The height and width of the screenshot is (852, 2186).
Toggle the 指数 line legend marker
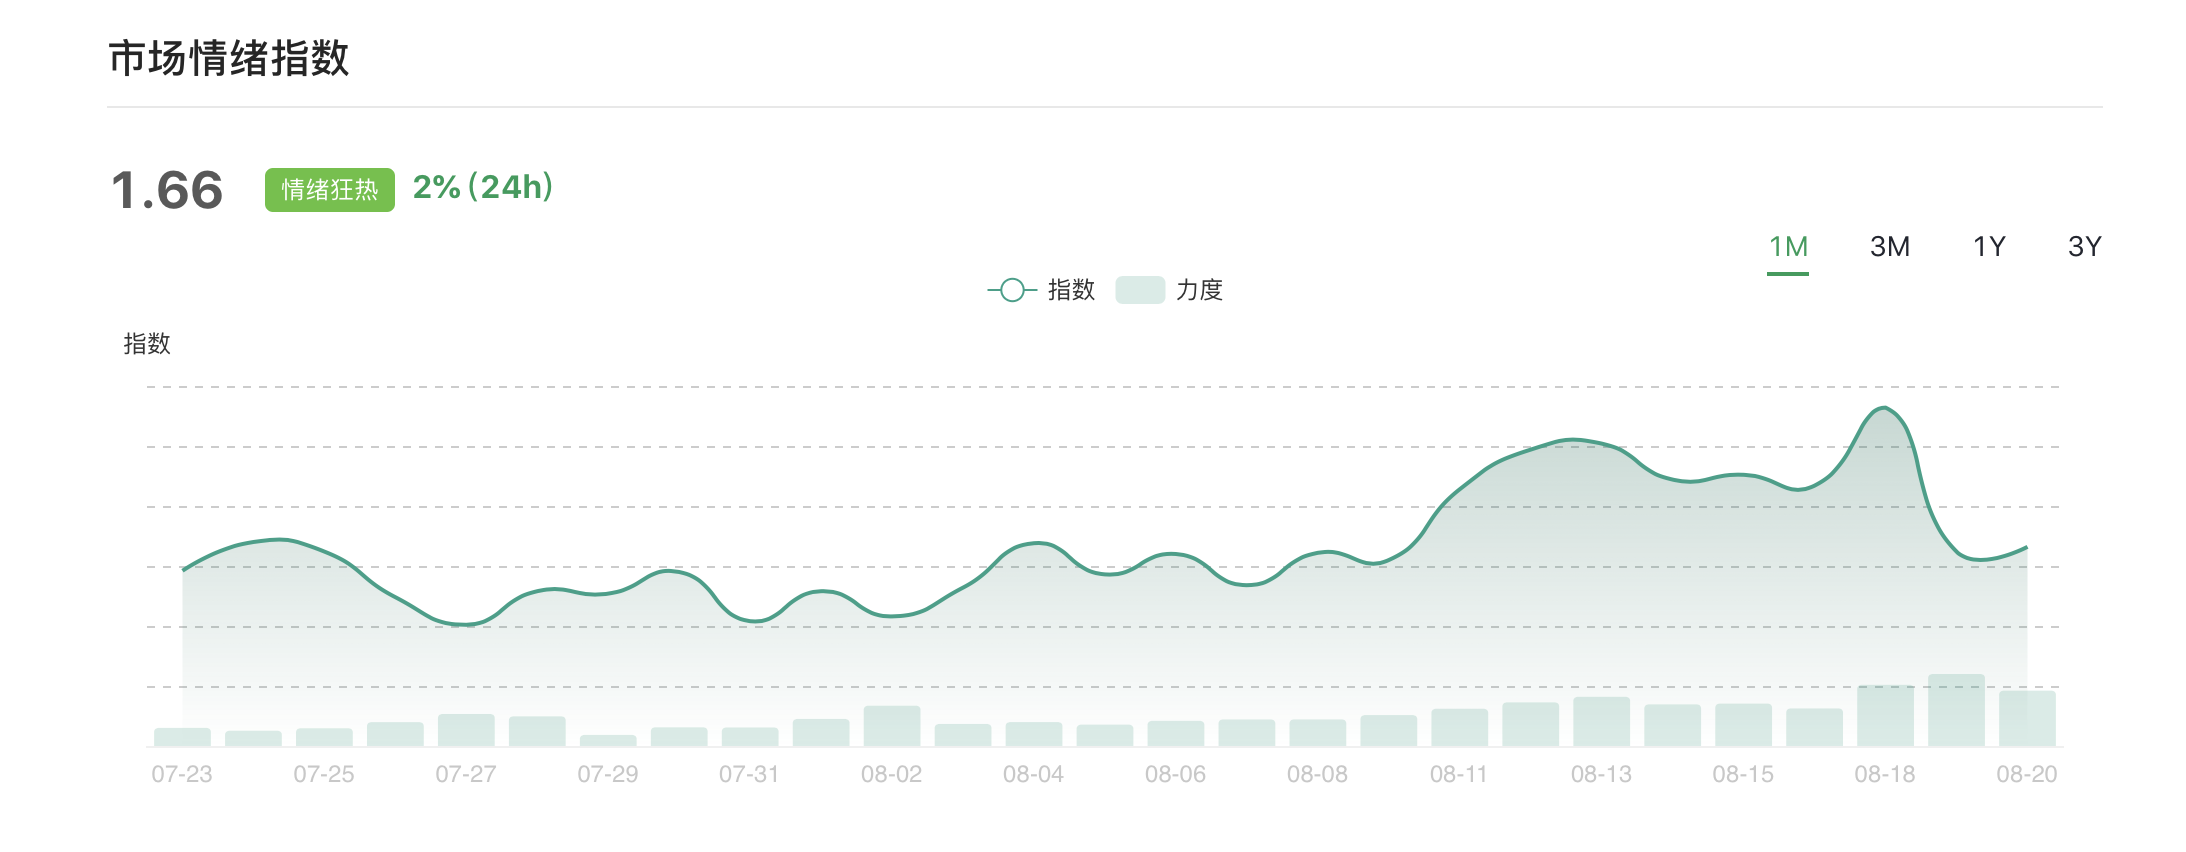click(x=1012, y=290)
